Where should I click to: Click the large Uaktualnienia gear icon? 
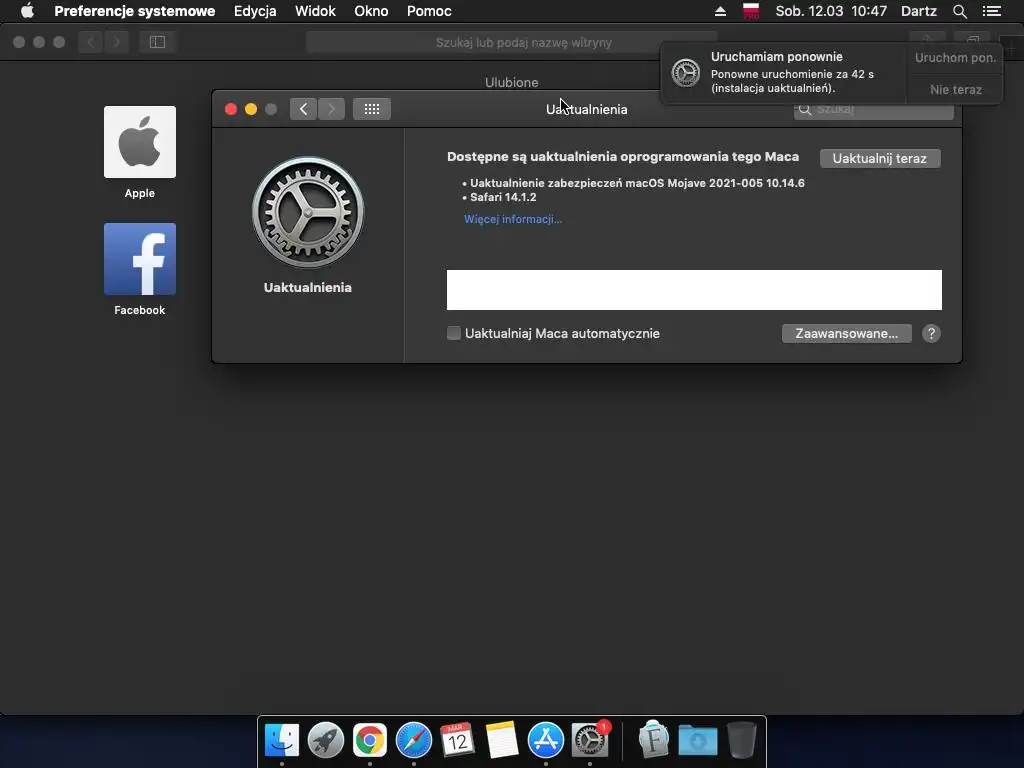click(x=308, y=212)
